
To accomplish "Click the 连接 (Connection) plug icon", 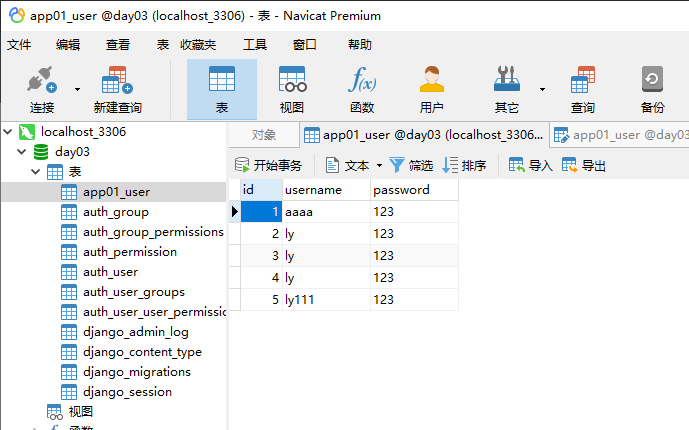I will (x=42, y=79).
